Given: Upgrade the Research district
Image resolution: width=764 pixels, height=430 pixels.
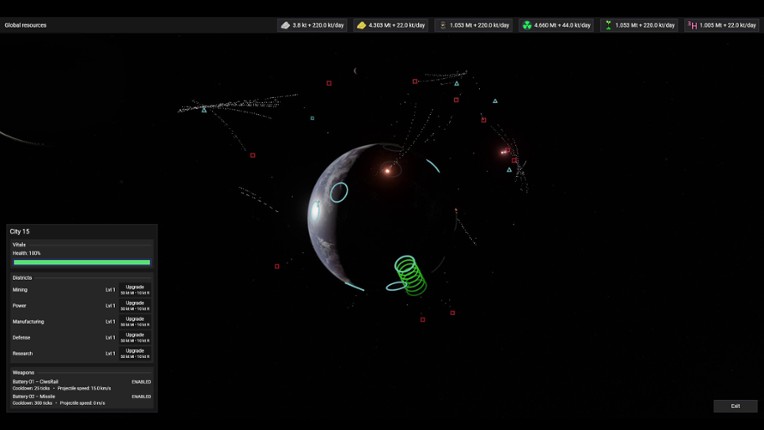Looking at the screenshot, I should pos(135,353).
